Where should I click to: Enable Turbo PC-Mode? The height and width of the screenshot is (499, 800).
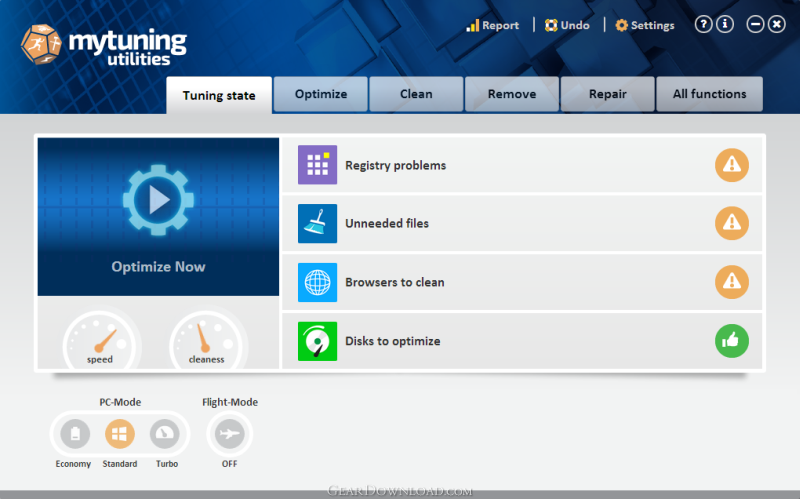coord(165,434)
